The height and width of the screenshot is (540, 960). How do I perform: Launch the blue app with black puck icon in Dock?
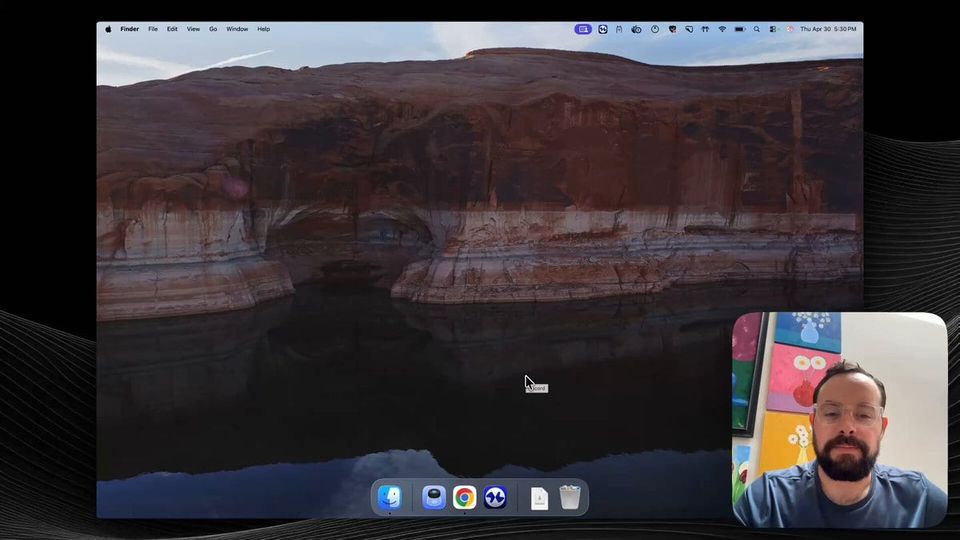pyautogui.click(x=433, y=497)
